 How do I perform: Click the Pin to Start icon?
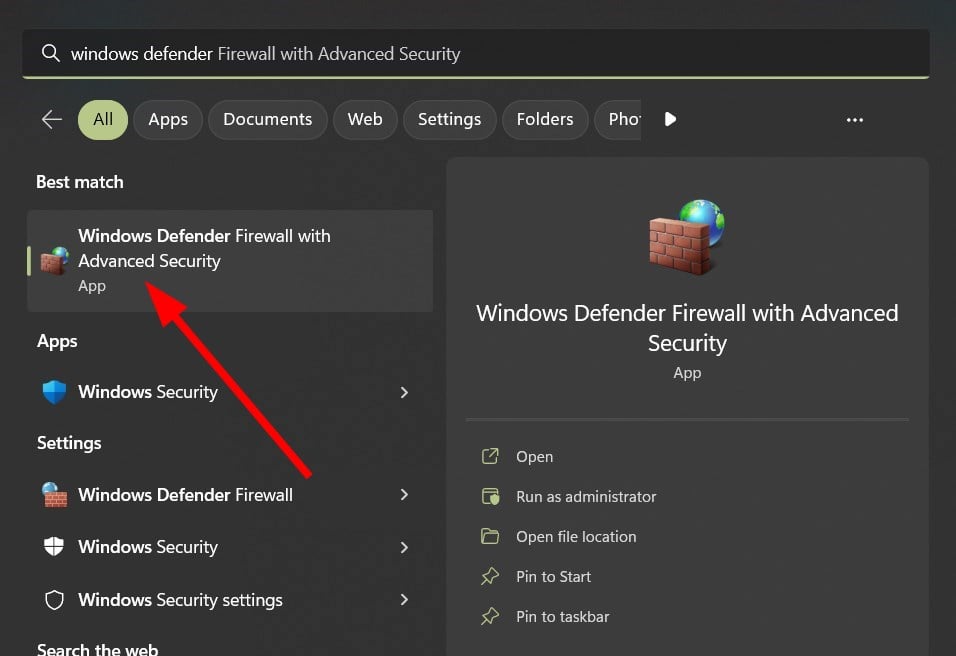[x=489, y=576]
